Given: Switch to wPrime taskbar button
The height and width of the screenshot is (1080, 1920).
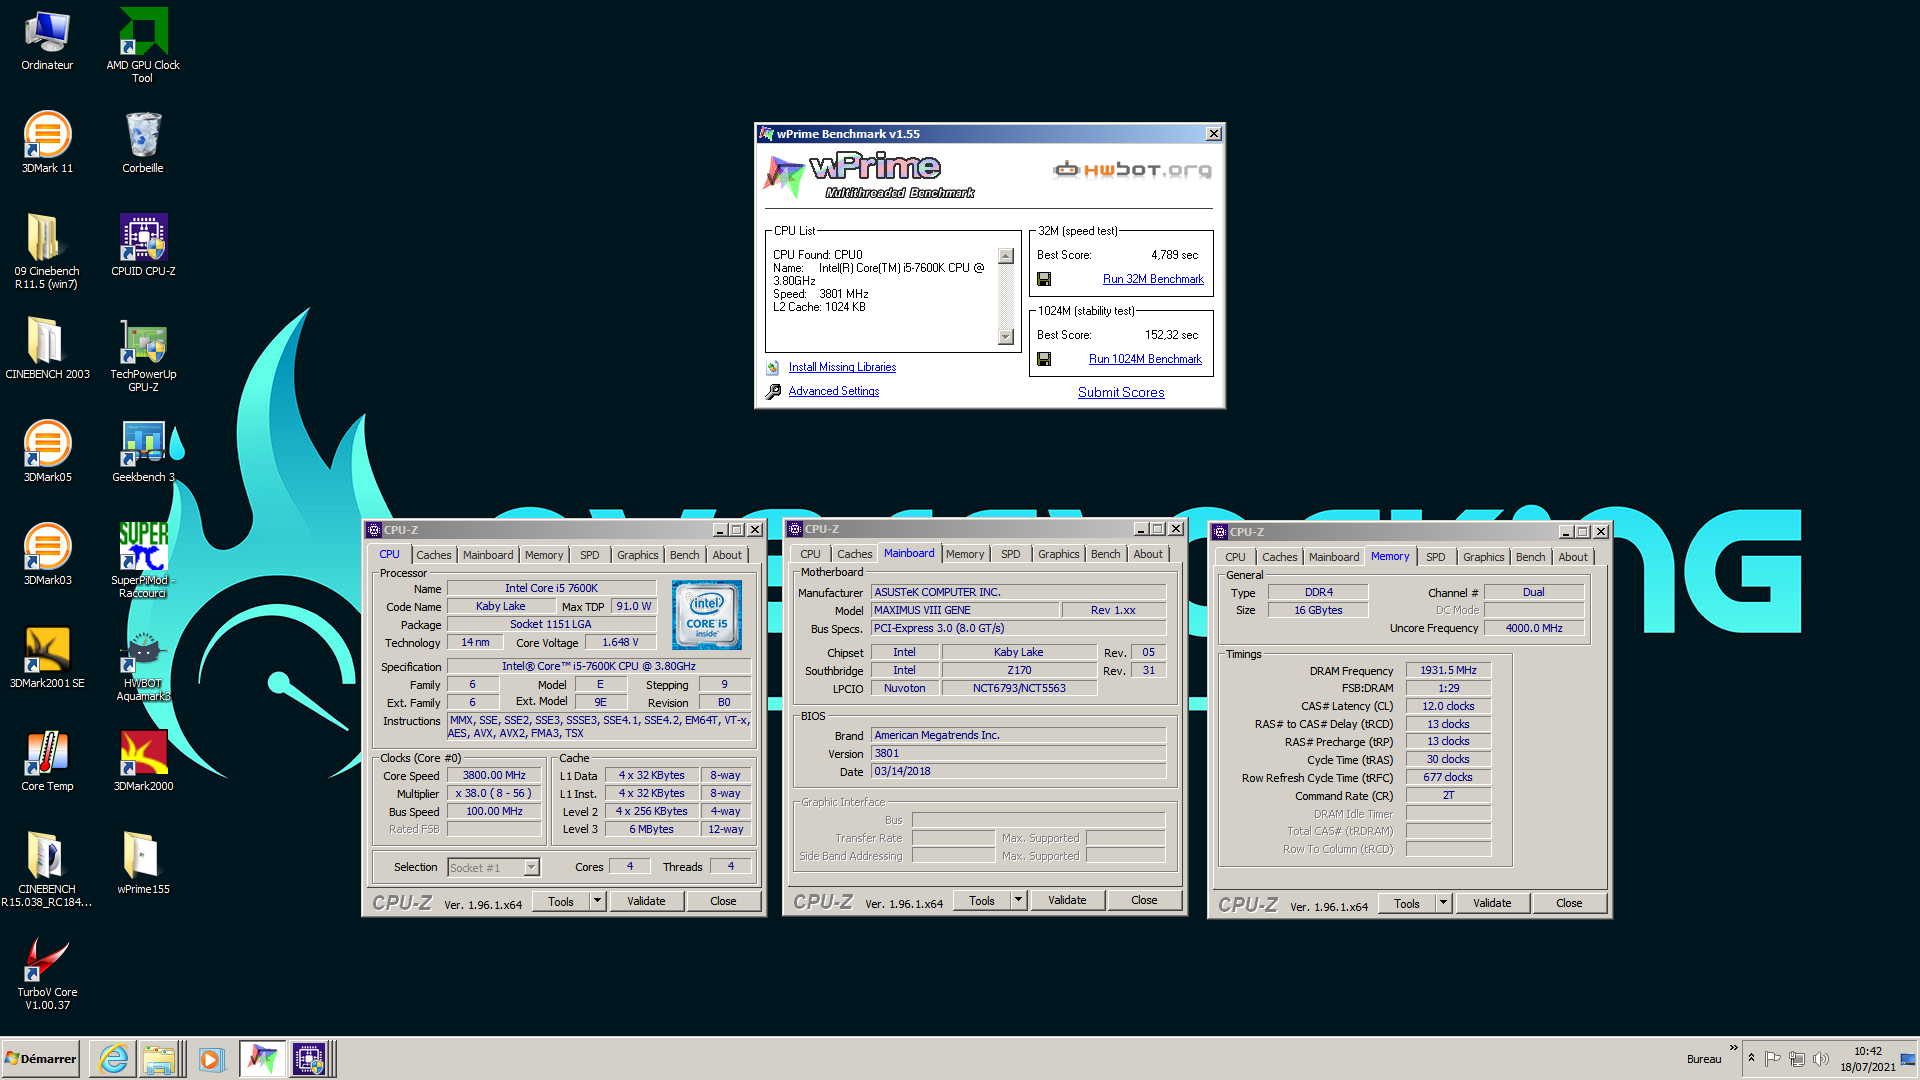Looking at the screenshot, I should [262, 1059].
